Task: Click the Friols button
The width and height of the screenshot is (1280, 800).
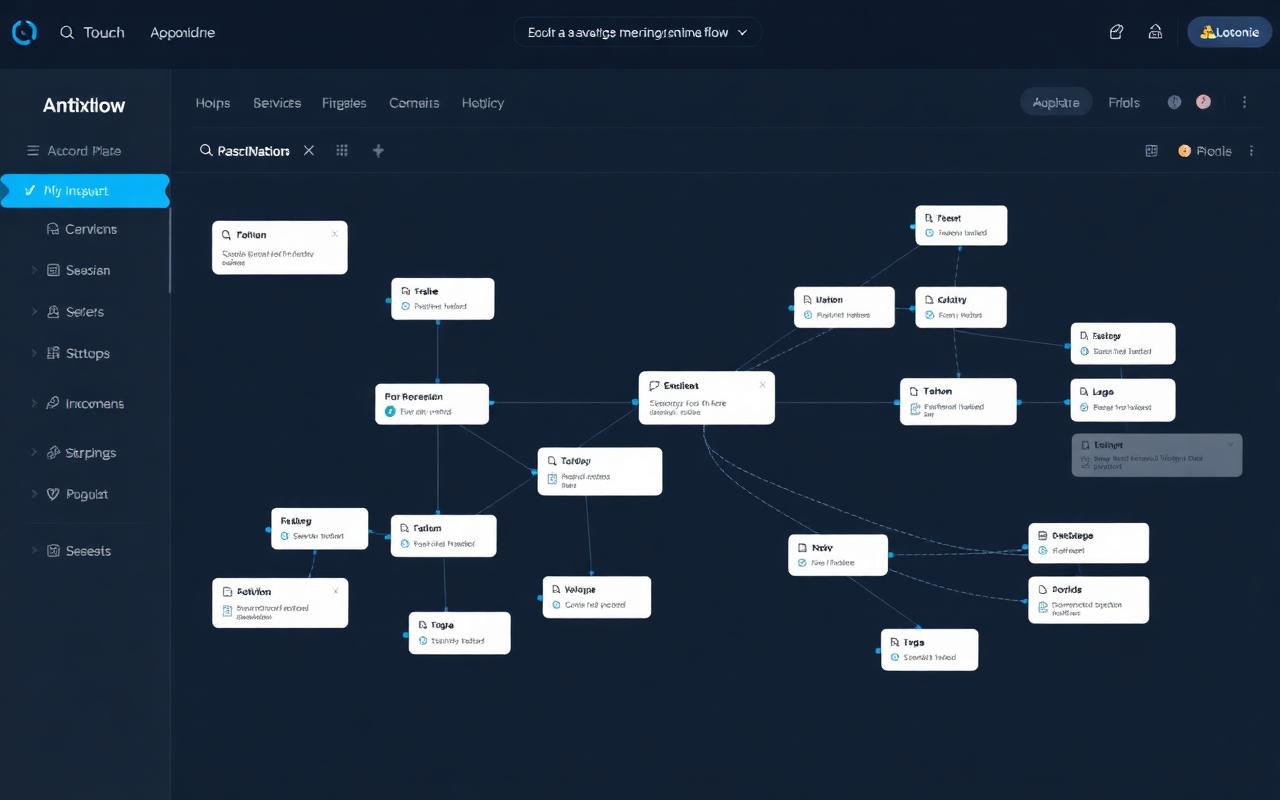Action: click(x=1124, y=102)
